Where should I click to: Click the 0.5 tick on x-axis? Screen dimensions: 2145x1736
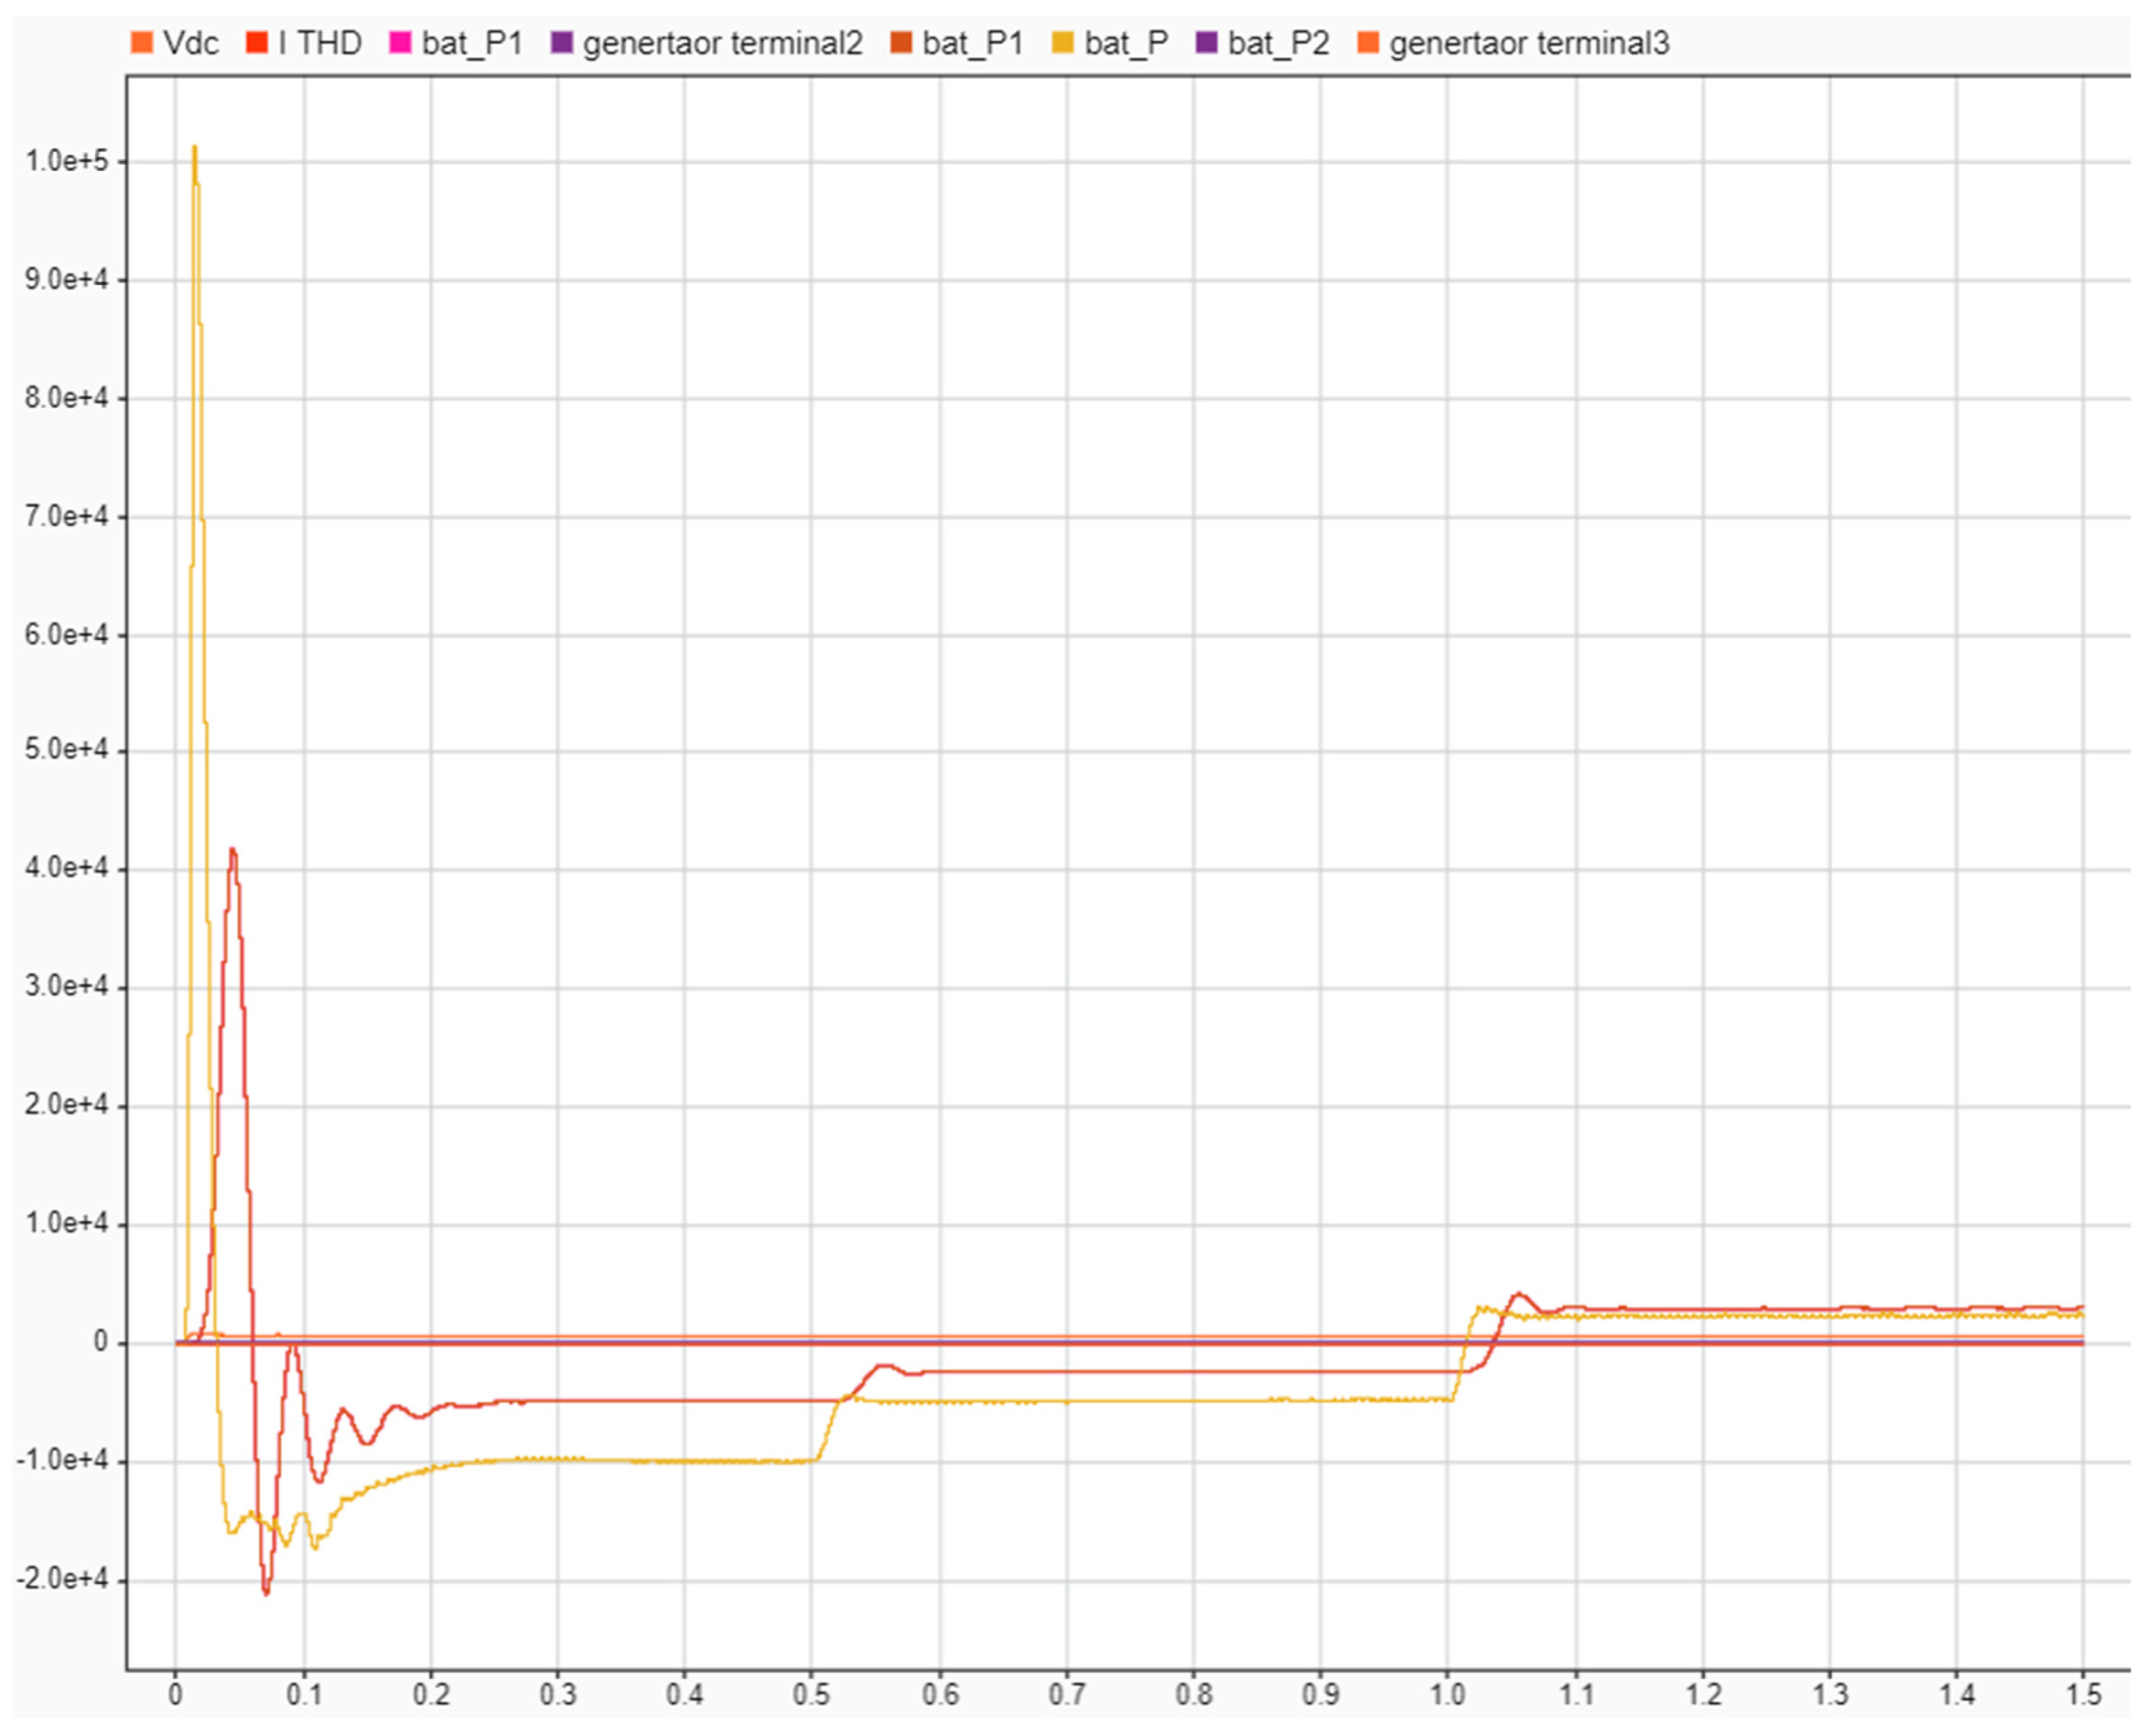point(811,1694)
